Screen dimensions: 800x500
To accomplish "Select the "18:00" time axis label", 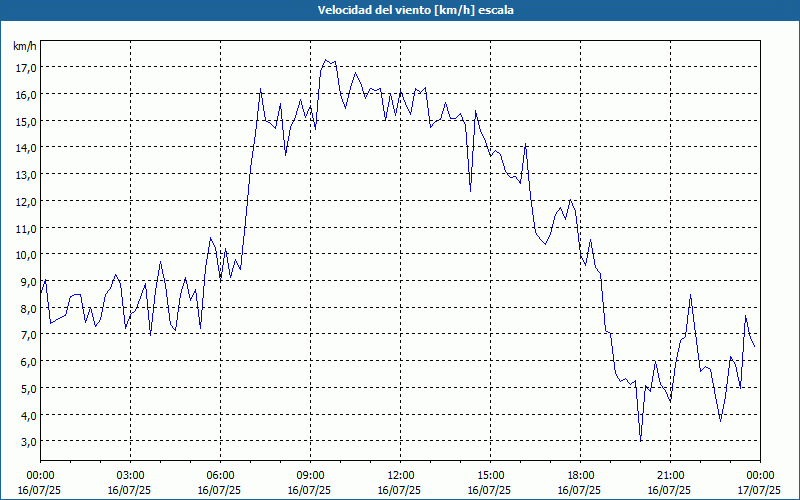I will 580,475.
